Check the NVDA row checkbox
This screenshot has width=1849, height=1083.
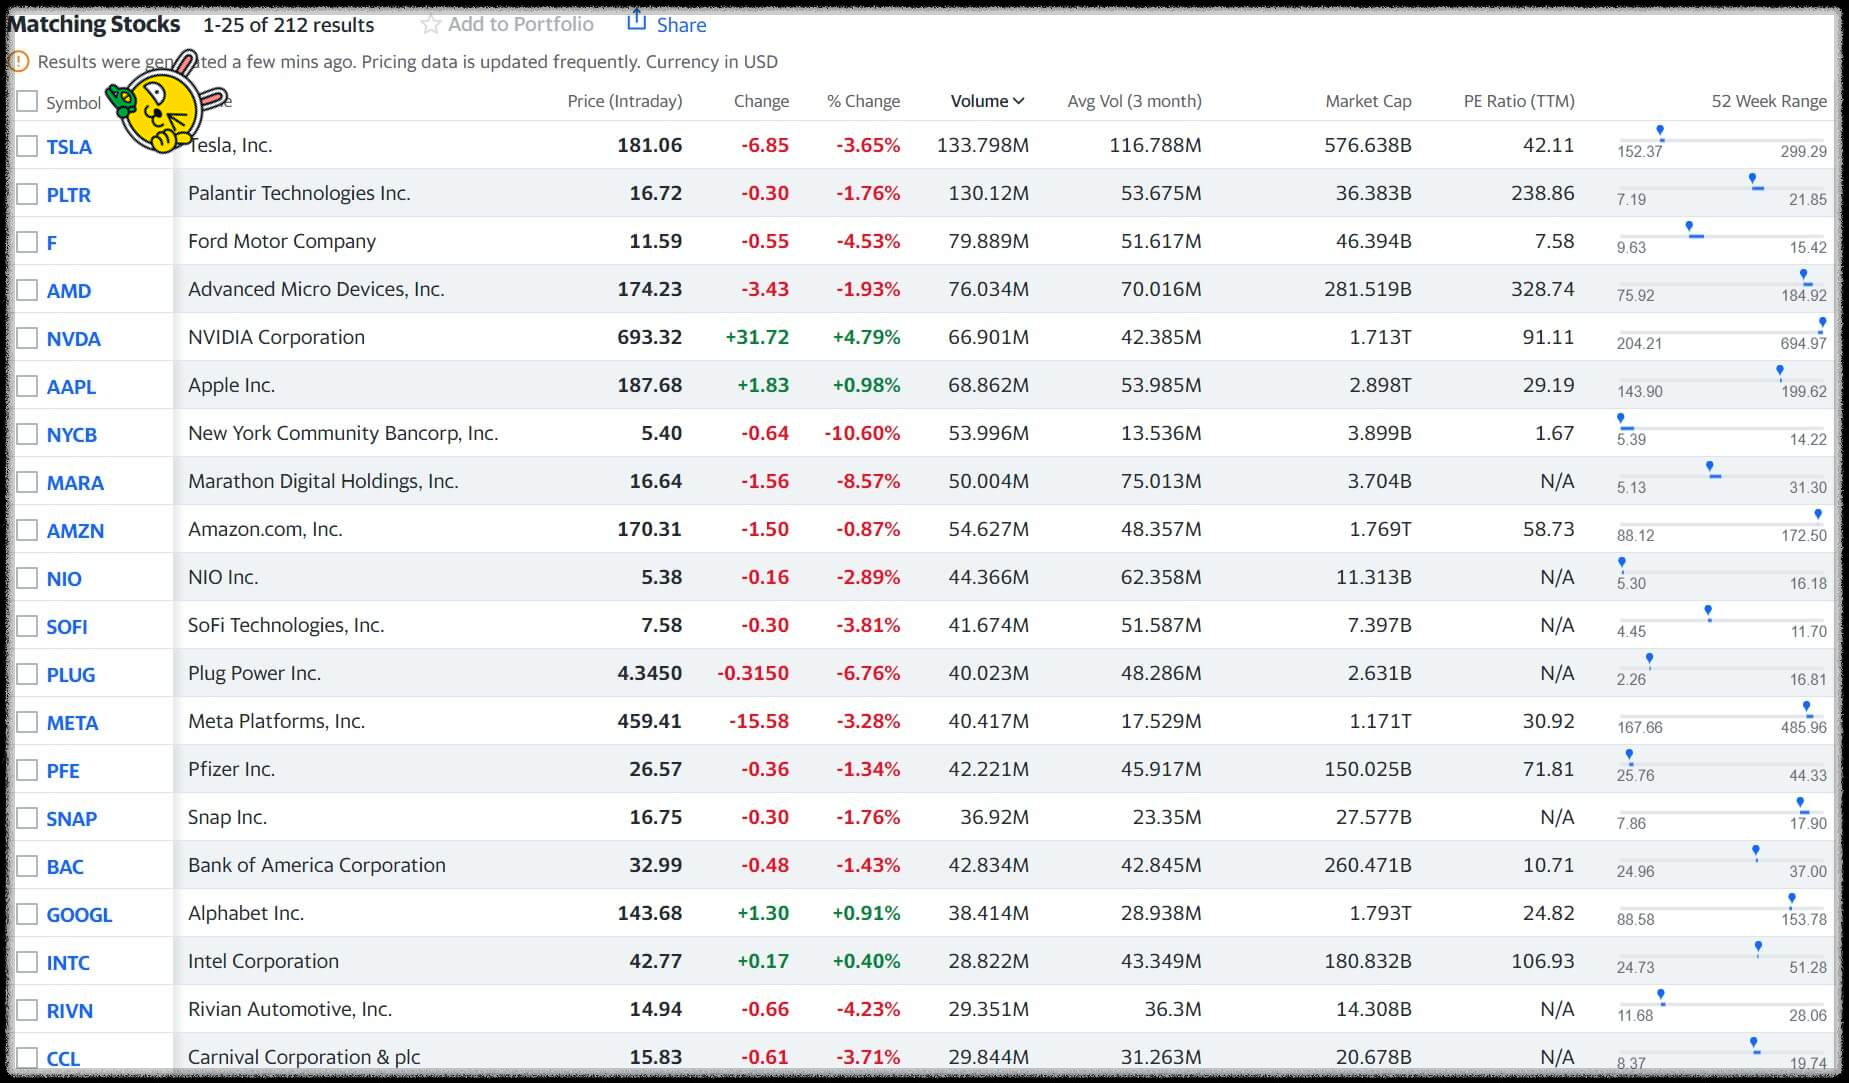(x=28, y=338)
